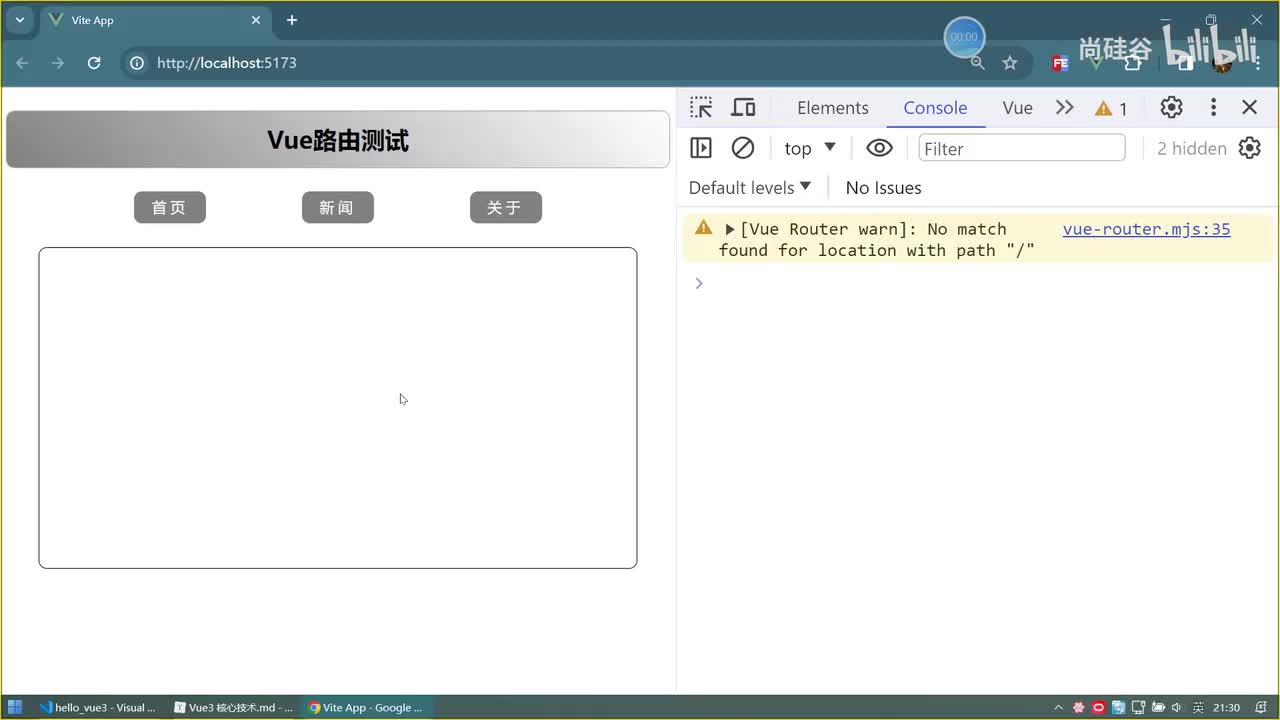The height and width of the screenshot is (720, 1280).
Task: Click the 关于 navigation button
Action: pyautogui.click(x=506, y=207)
